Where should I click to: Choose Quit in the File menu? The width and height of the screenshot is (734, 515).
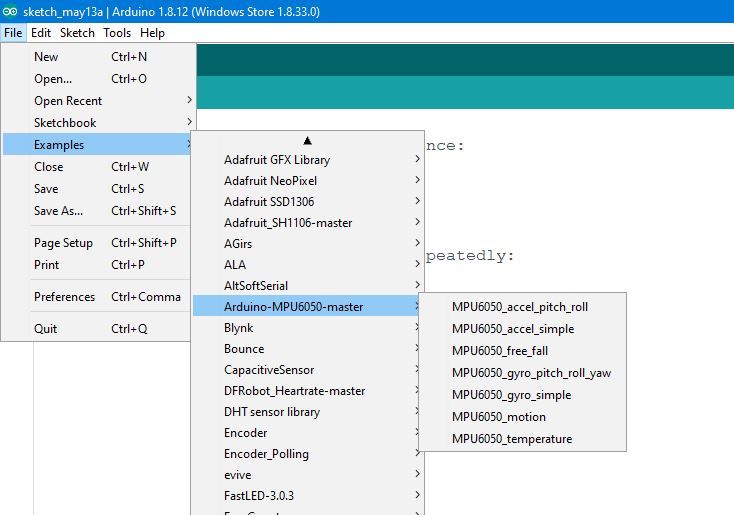pos(97,328)
